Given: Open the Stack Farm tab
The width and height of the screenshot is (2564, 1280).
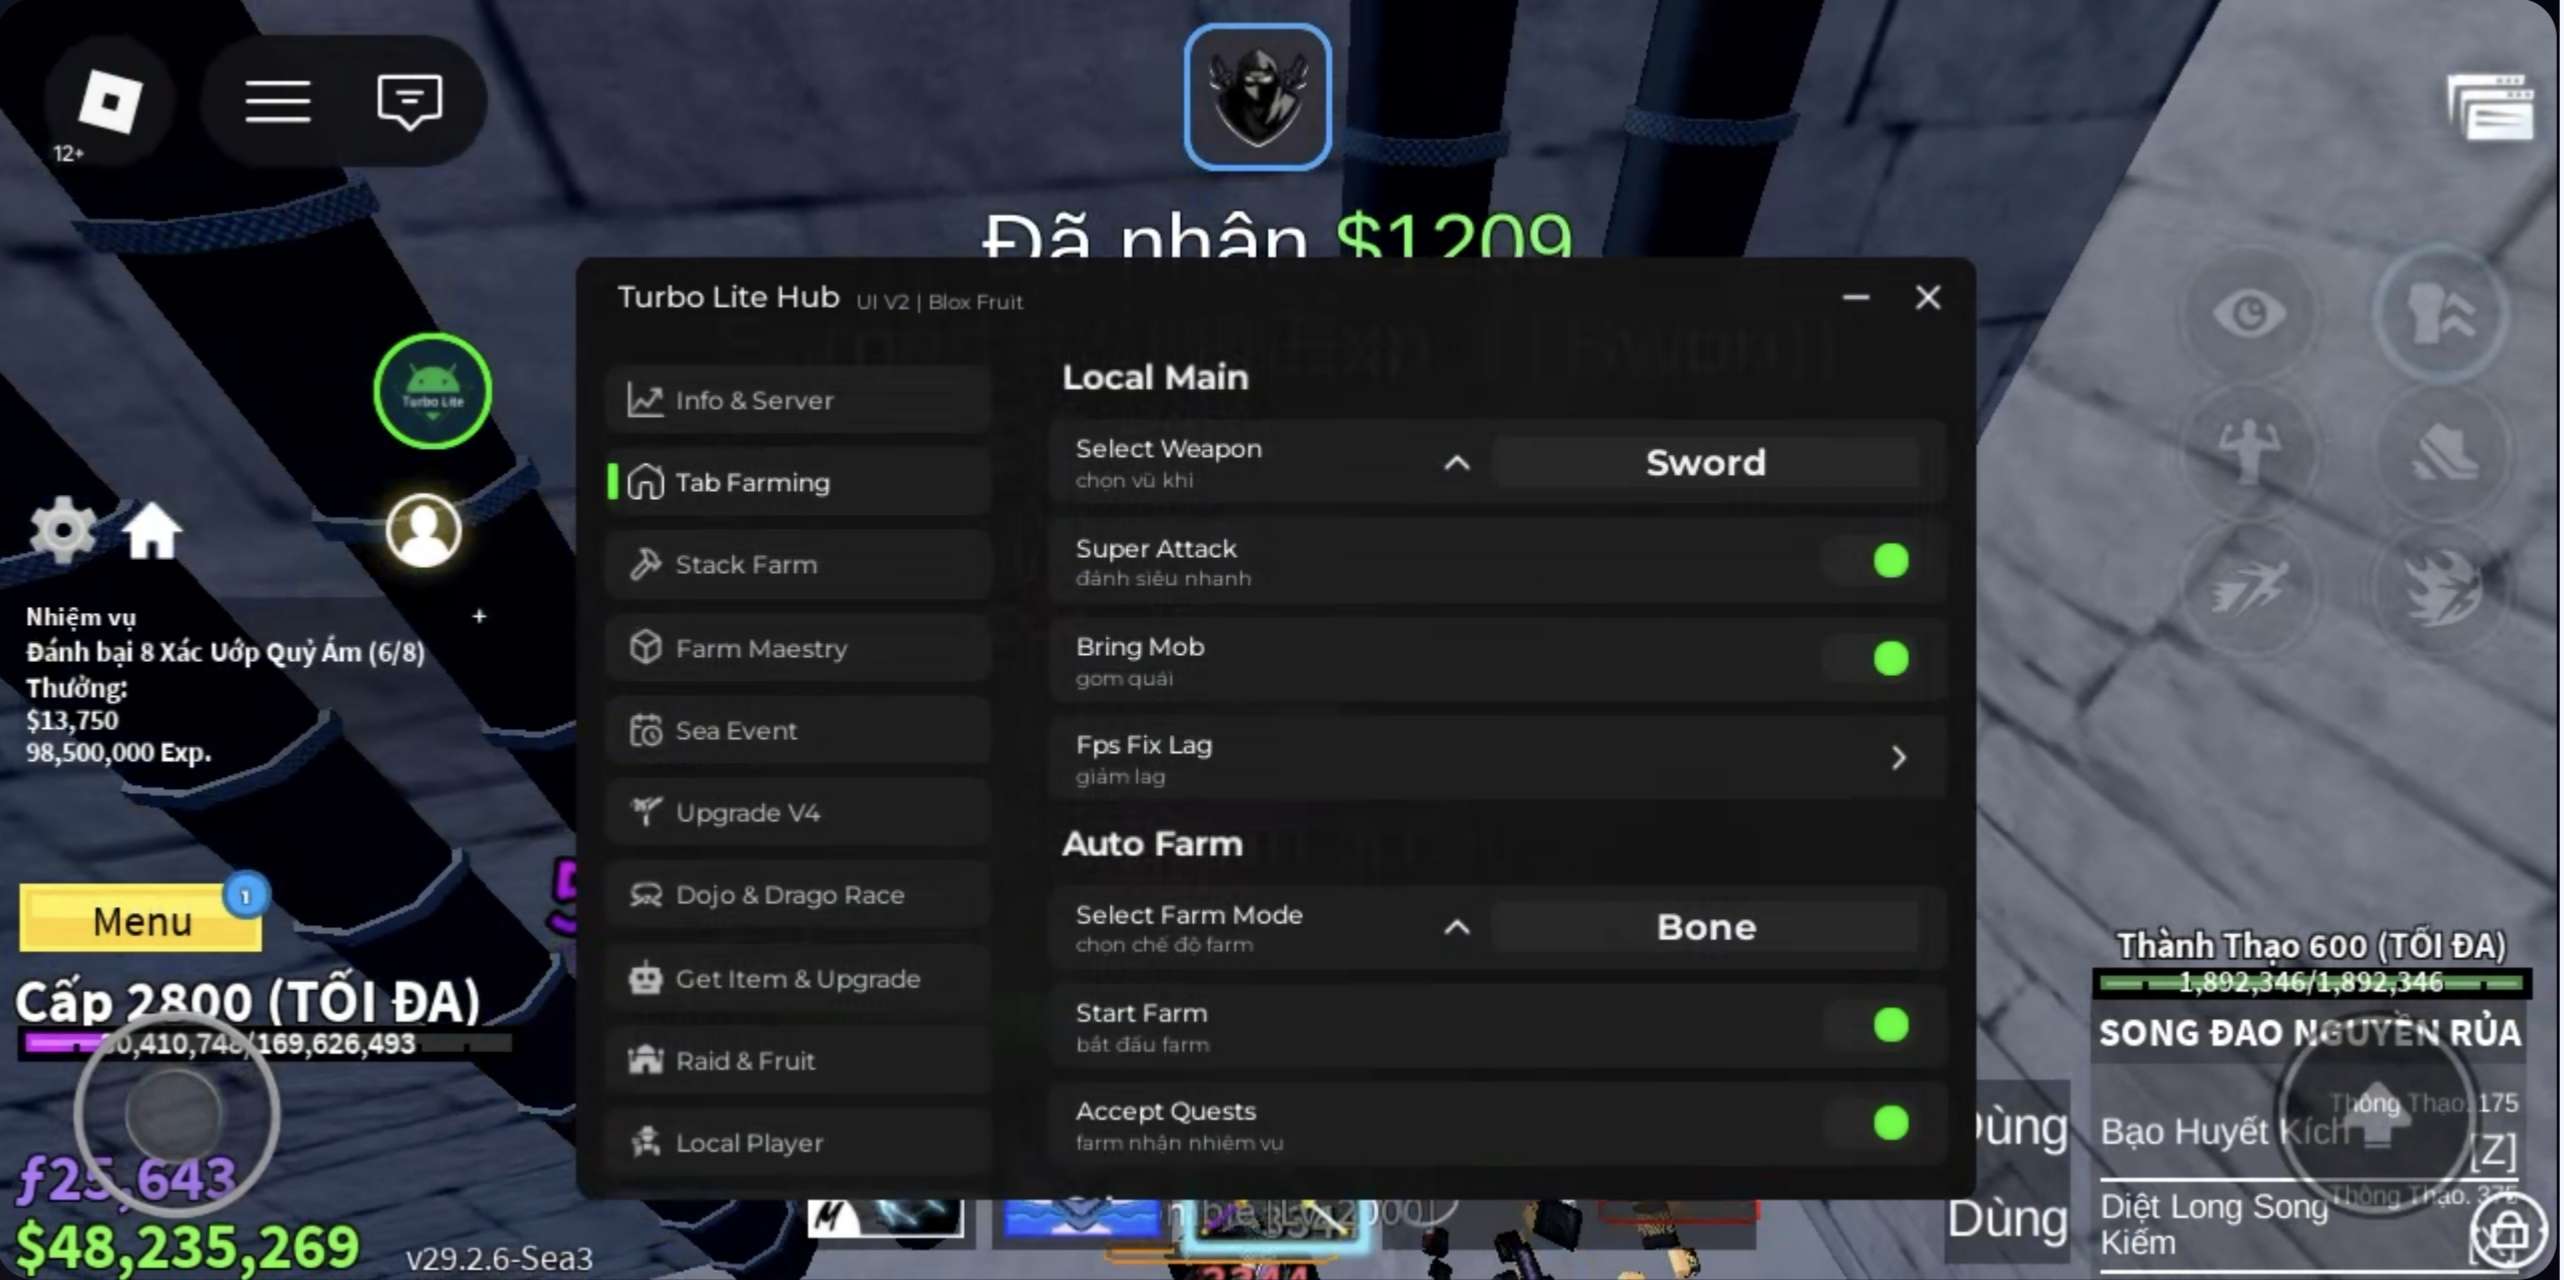Looking at the screenshot, I should pyautogui.click(x=798, y=564).
